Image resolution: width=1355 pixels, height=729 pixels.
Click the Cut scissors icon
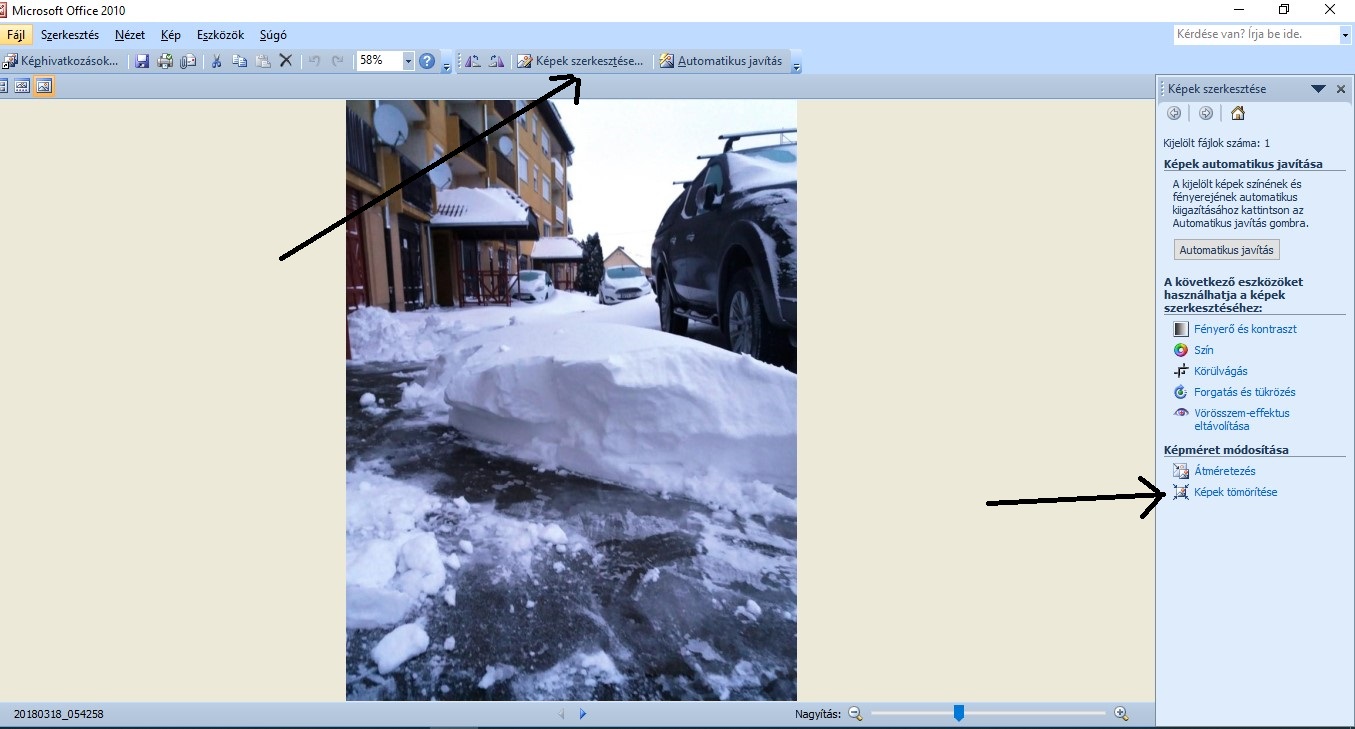point(216,61)
